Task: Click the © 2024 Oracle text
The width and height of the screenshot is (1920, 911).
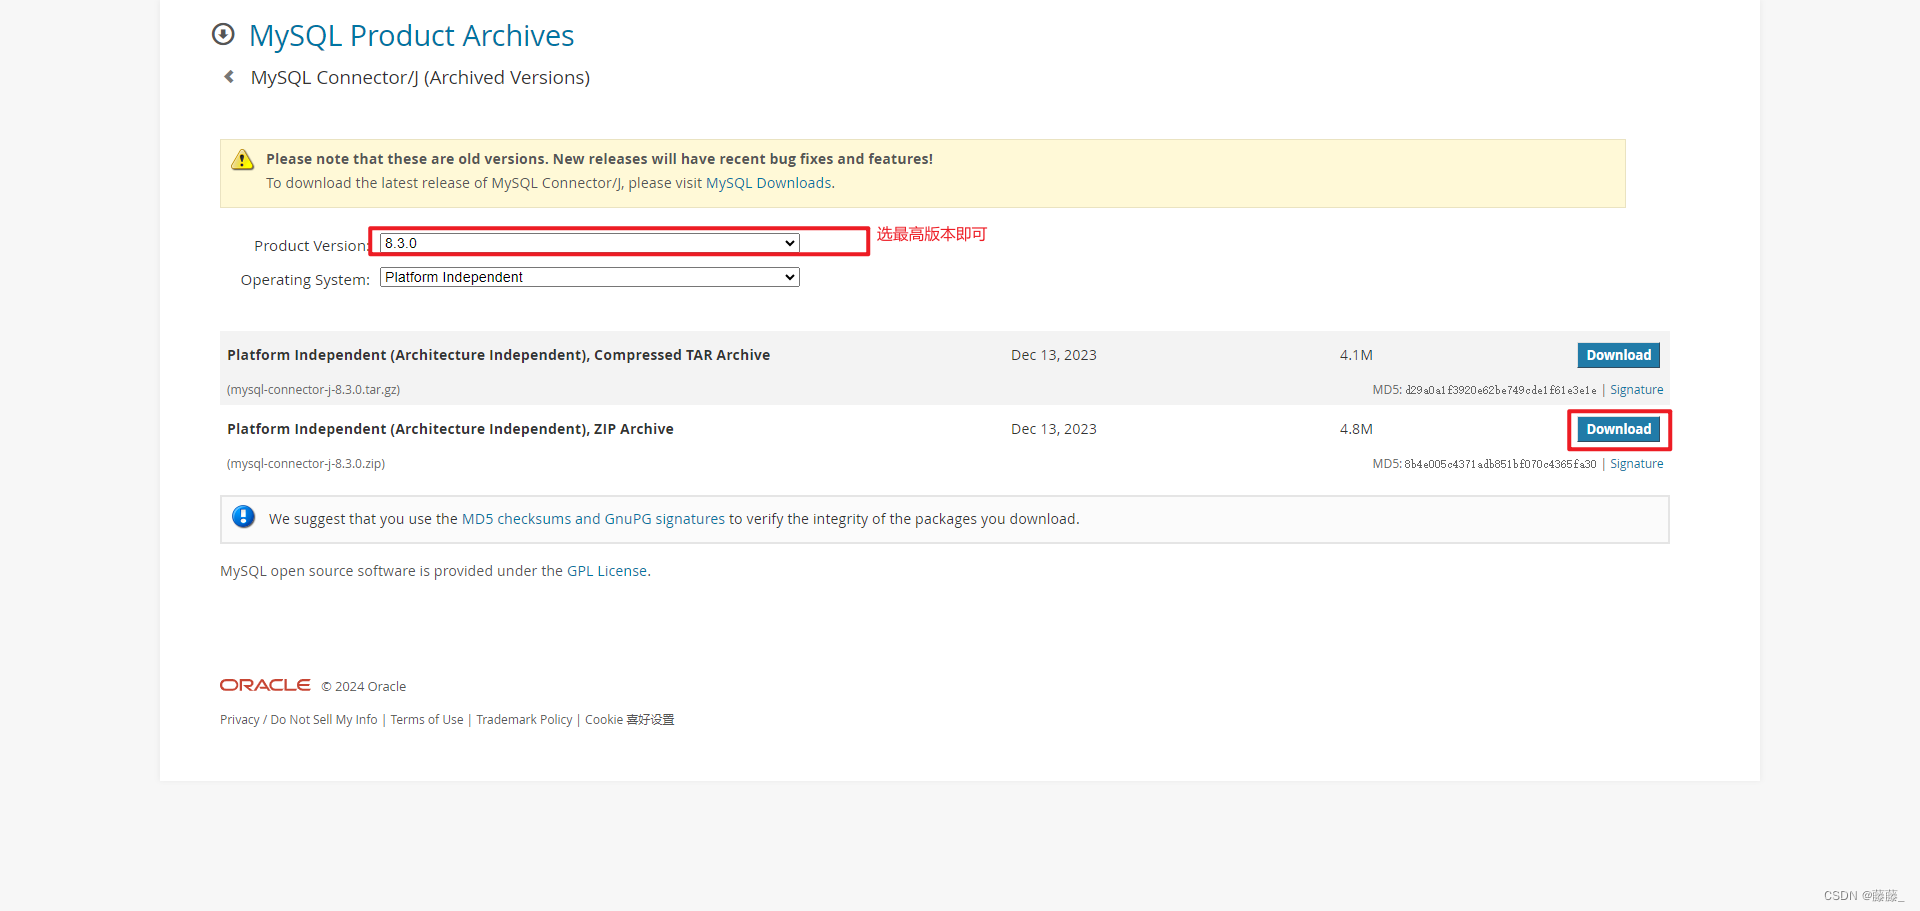Action: point(364,687)
